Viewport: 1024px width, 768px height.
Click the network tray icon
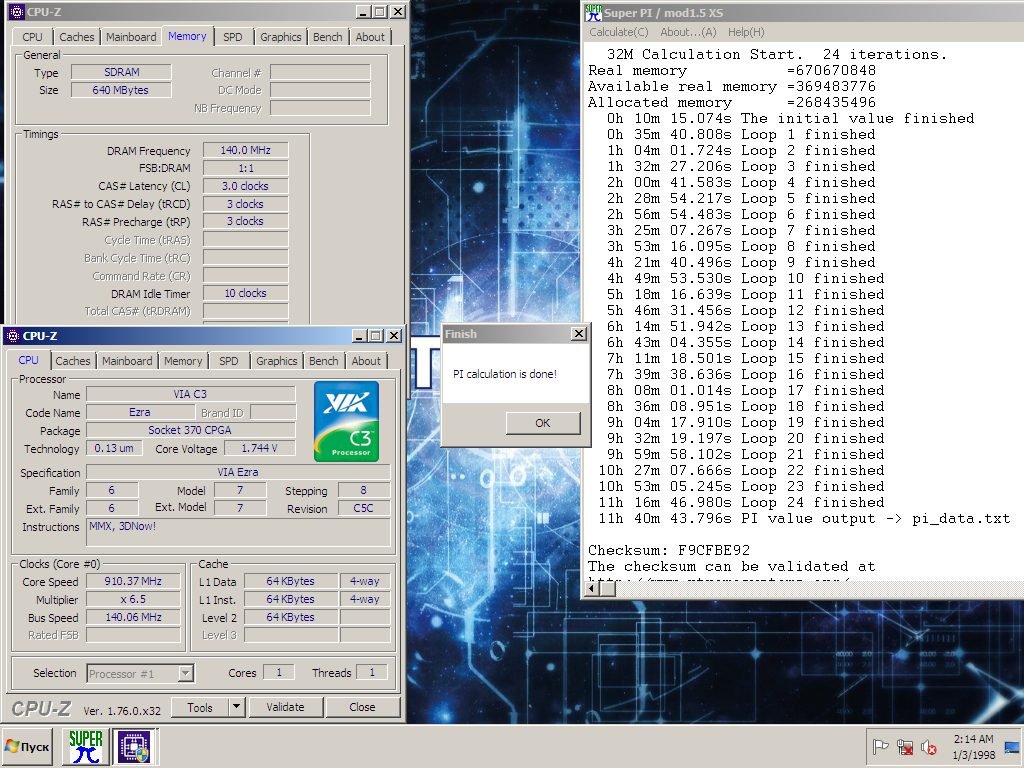(x=904, y=746)
